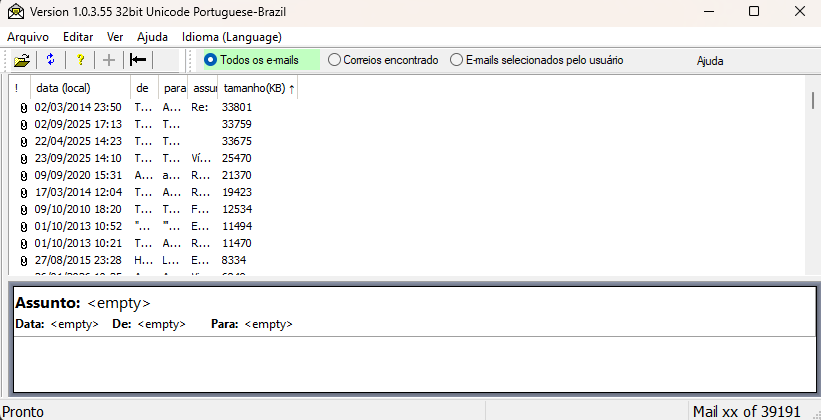Viewport: 821px width, 420px height.
Task: Sort by the 'tamanho(KB)' column header
Action: click(x=257, y=88)
